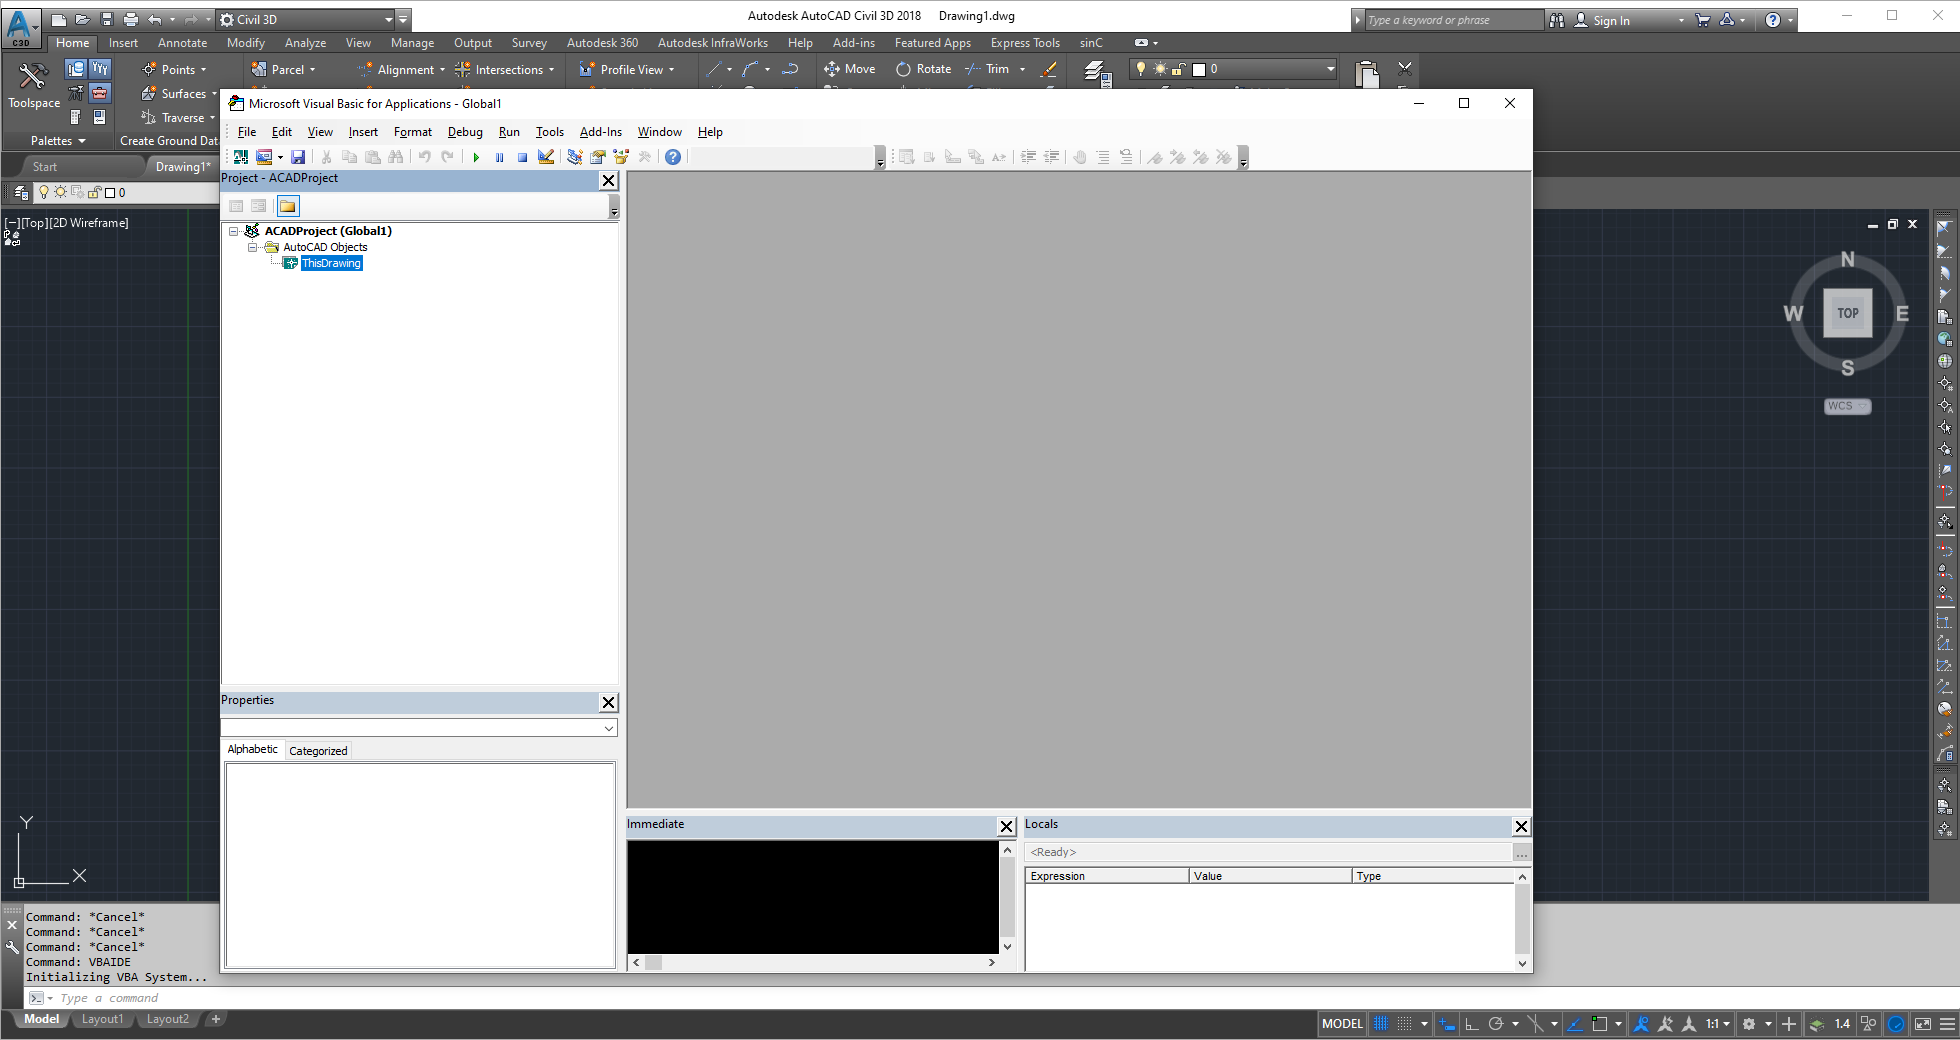Click the Immediate window horizontal scrollbar
1960x1040 pixels.
pyautogui.click(x=813, y=962)
